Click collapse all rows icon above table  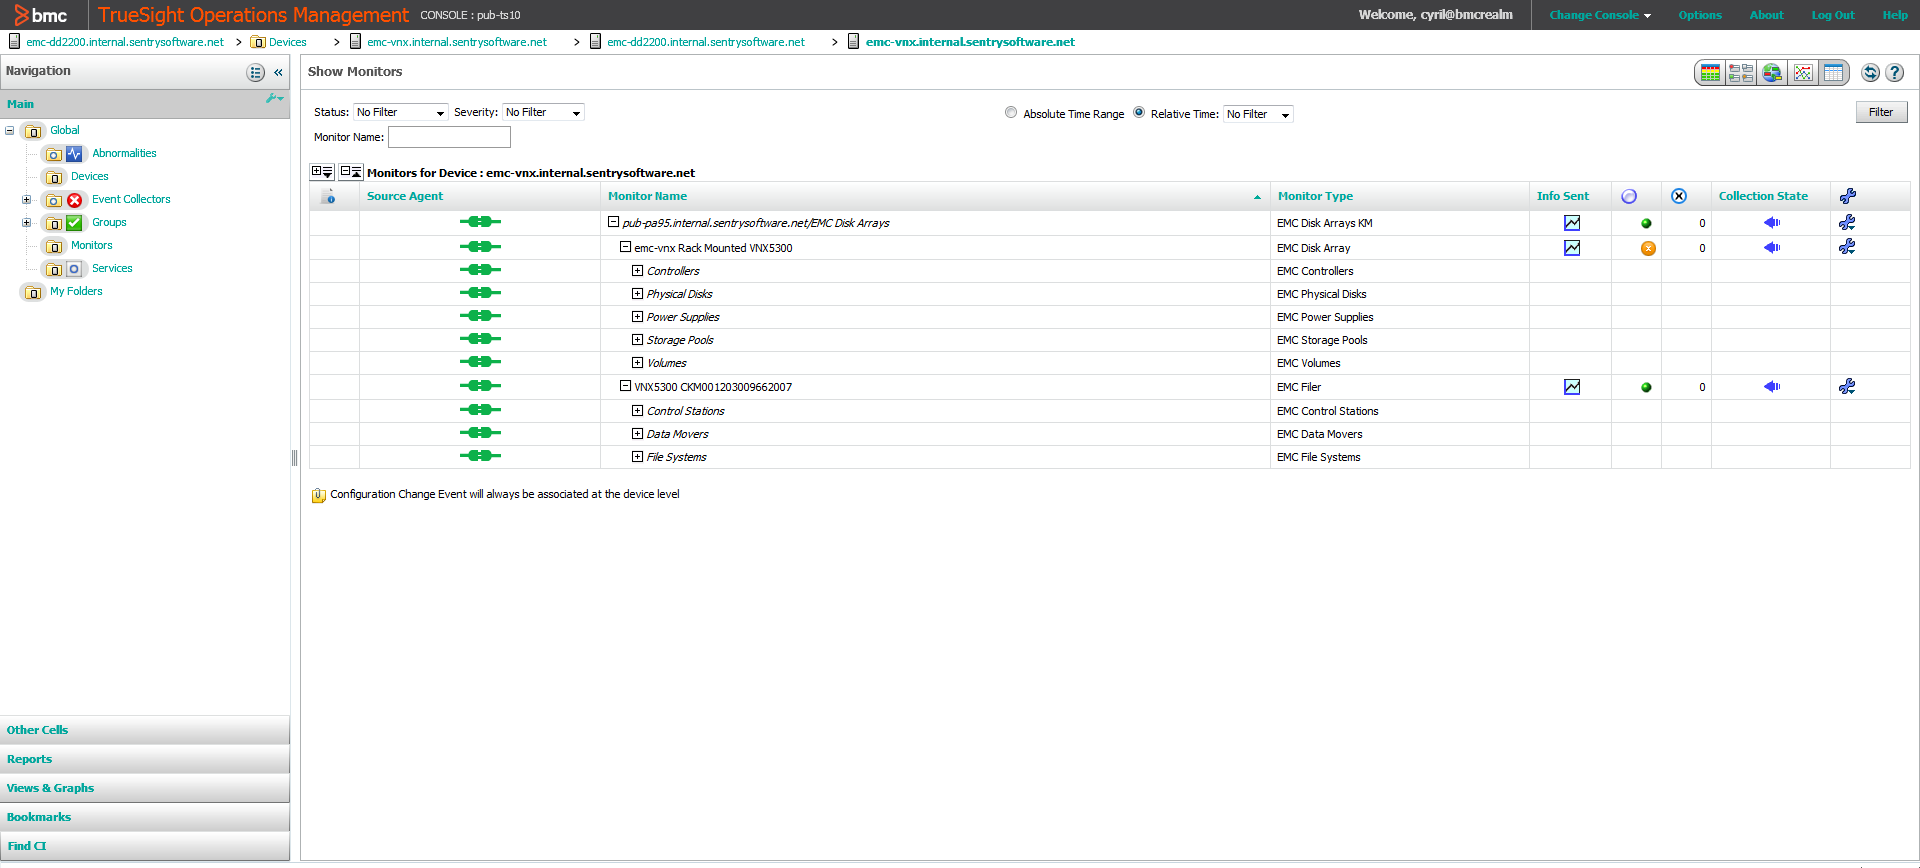(x=350, y=172)
